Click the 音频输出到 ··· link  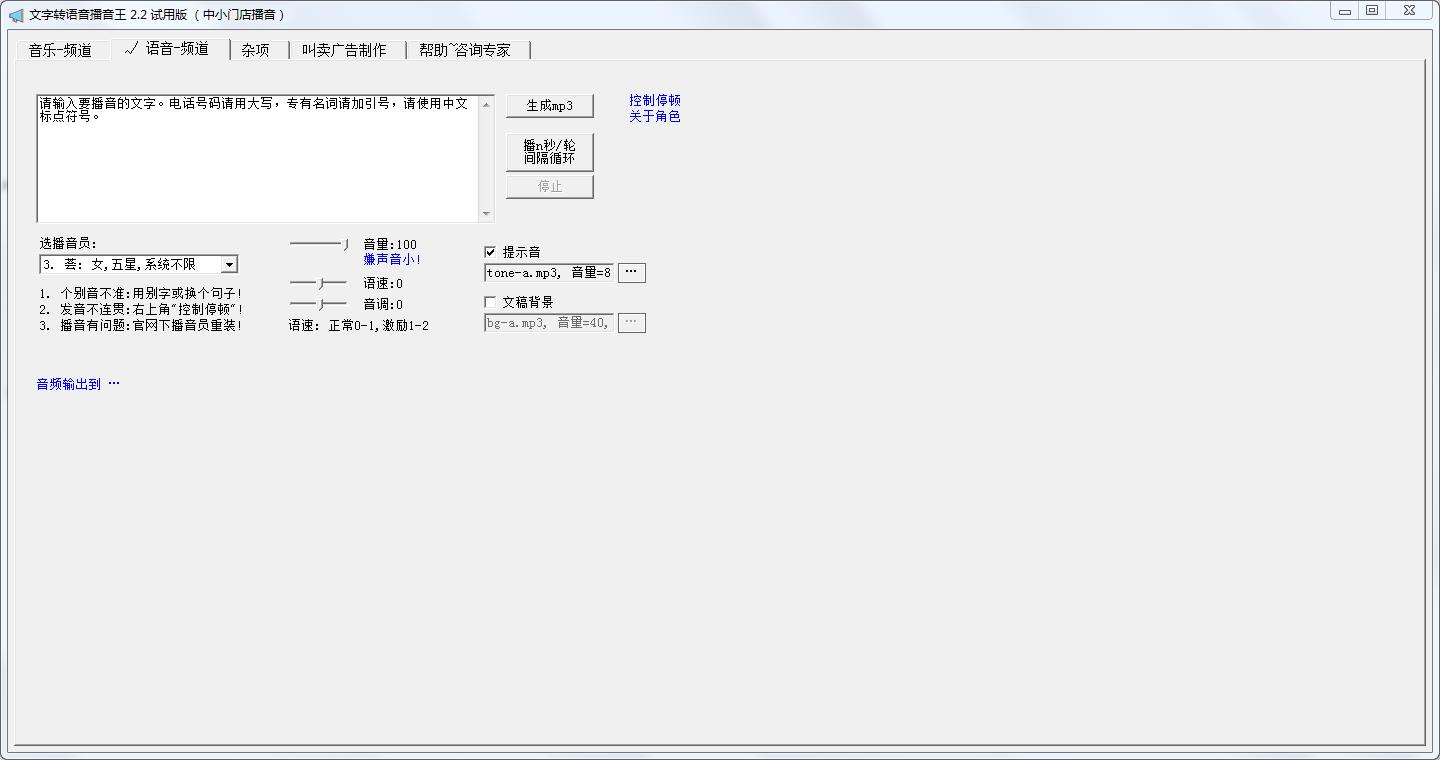click(78, 384)
